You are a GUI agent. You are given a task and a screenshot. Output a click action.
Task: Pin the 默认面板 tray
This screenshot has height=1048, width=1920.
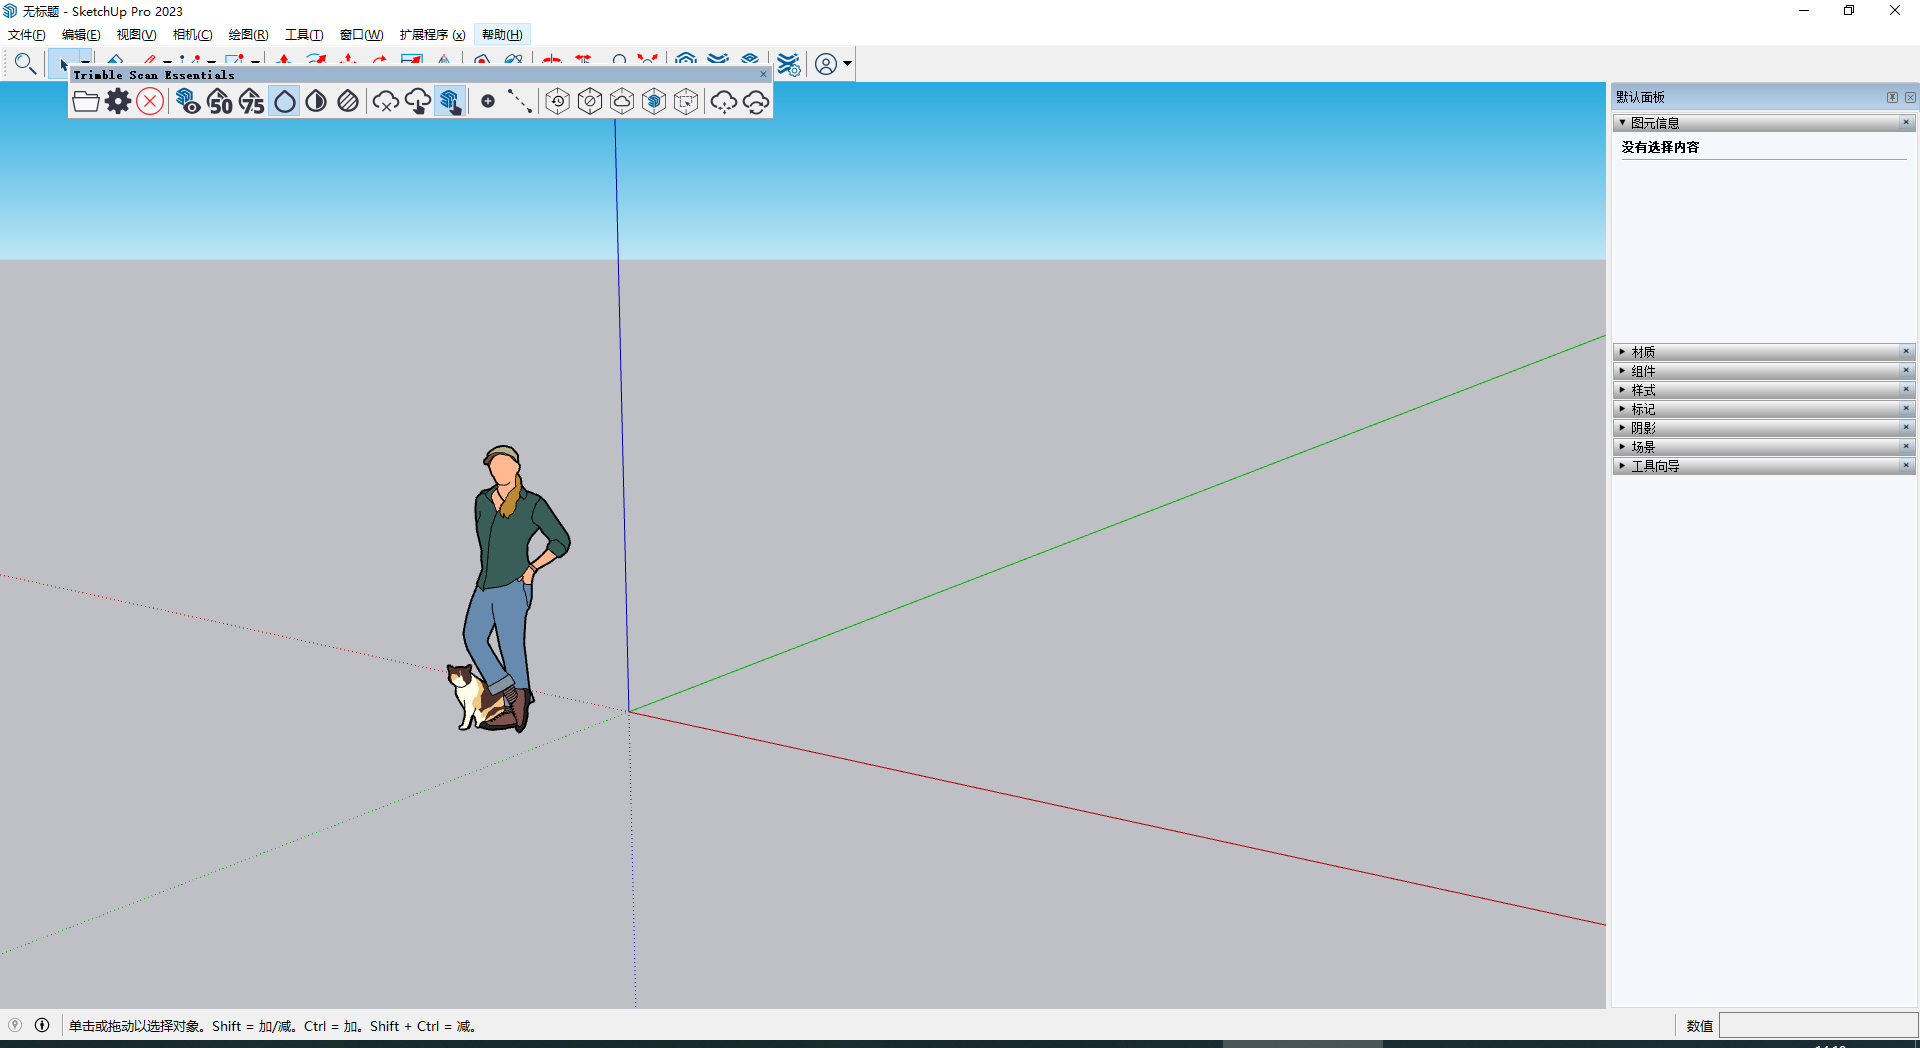pyautogui.click(x=1892, y=97)
